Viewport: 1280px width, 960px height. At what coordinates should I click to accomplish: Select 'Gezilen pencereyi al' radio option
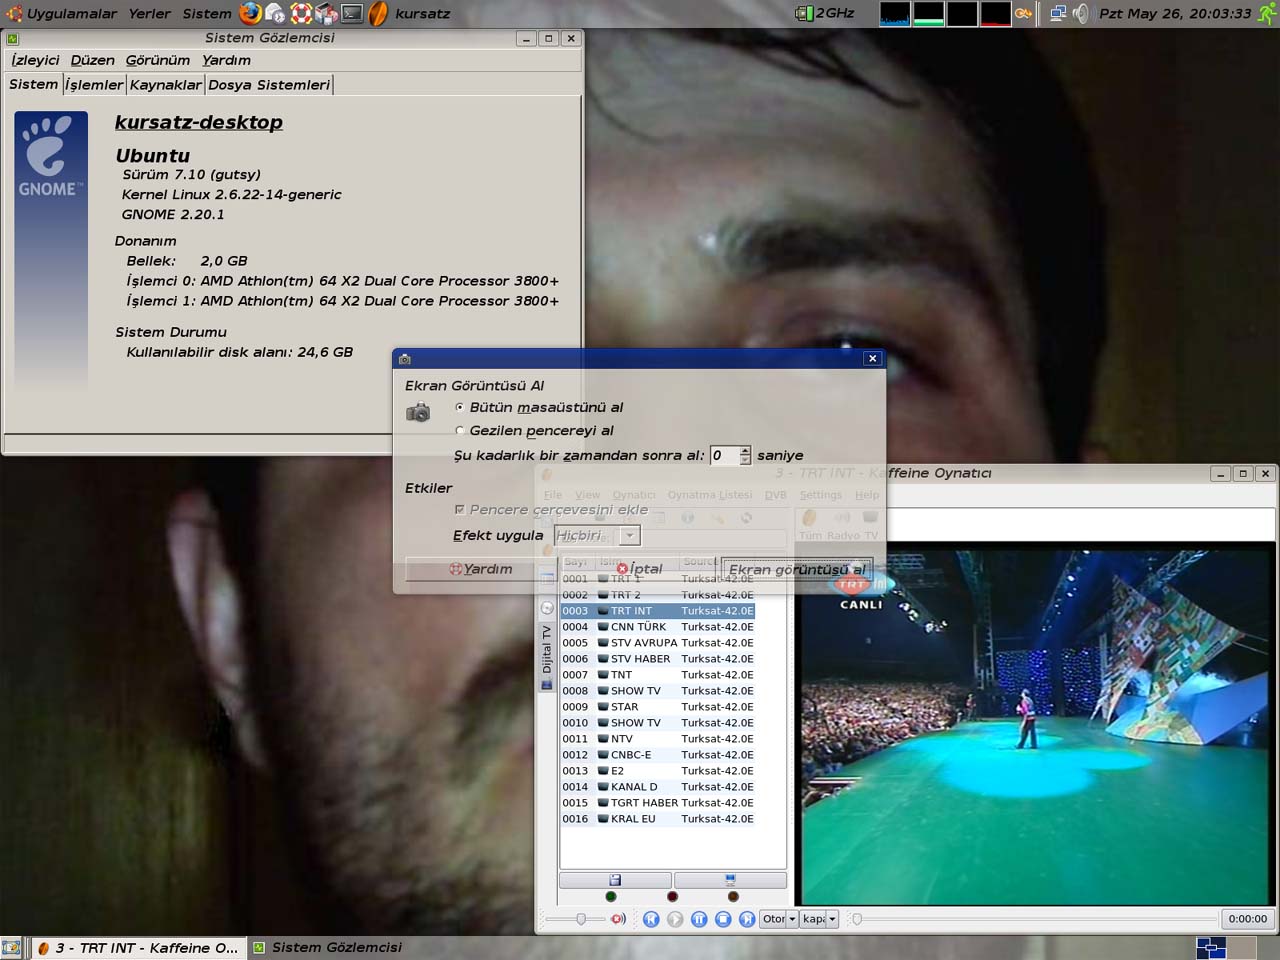tap(534, 430)
